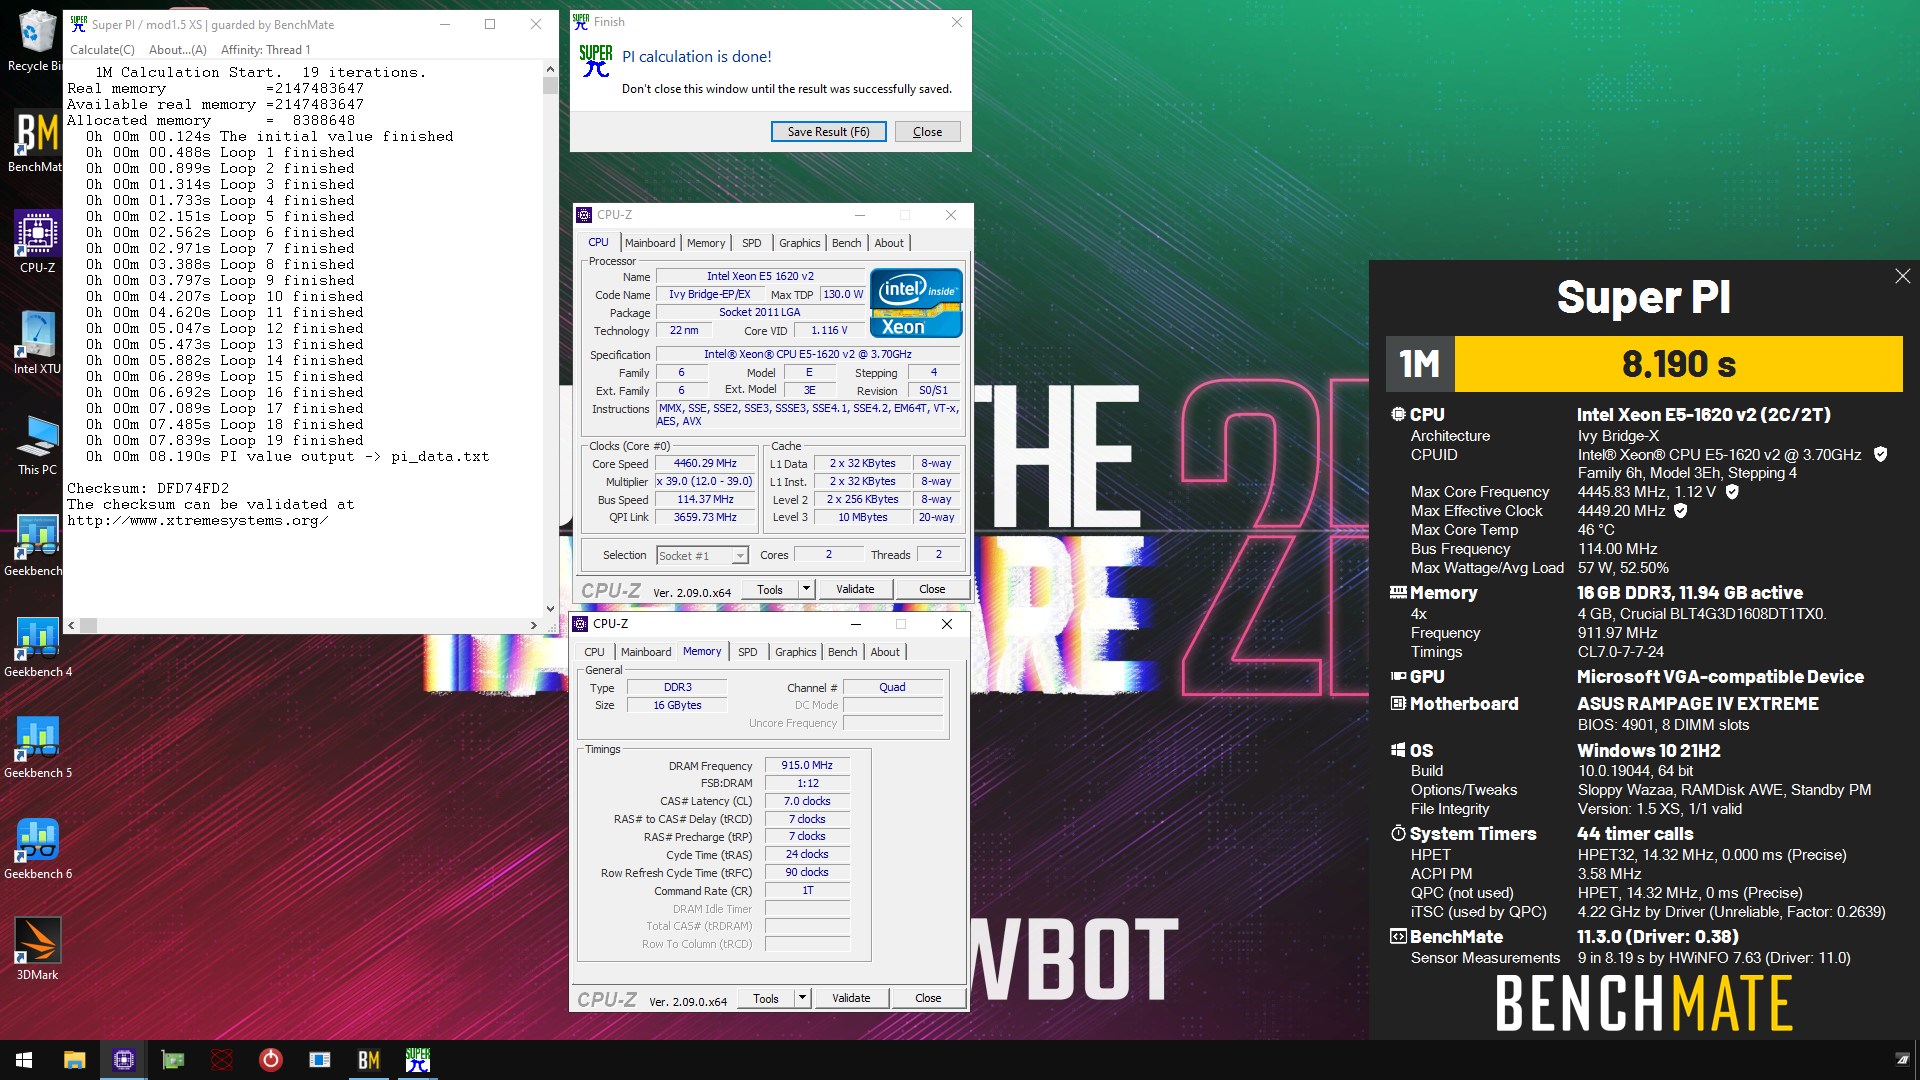Open the CPU-Z desktop shortcut
Screen dimensions: 1920x1080
[x=37, y=242]
